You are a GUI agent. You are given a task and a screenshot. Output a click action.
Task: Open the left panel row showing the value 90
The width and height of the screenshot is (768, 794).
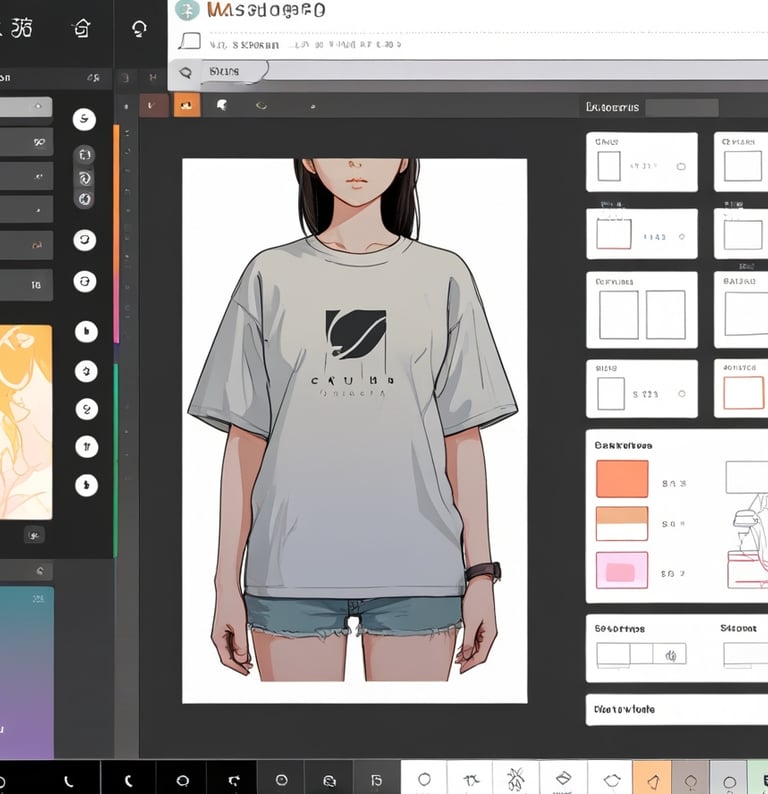coord(26,142)
